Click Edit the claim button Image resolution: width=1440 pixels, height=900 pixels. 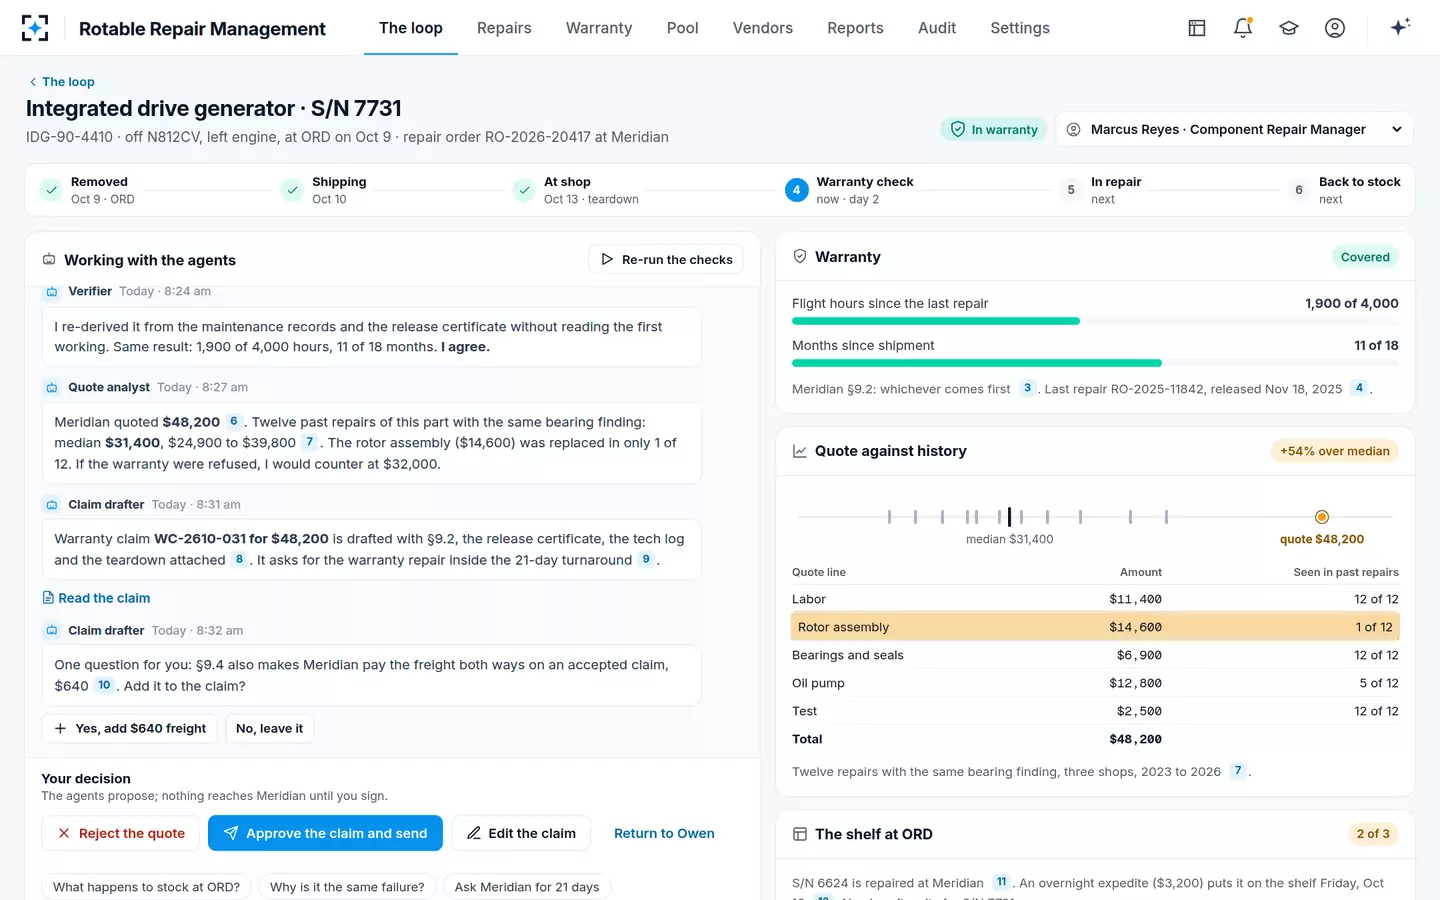(521, 833)
